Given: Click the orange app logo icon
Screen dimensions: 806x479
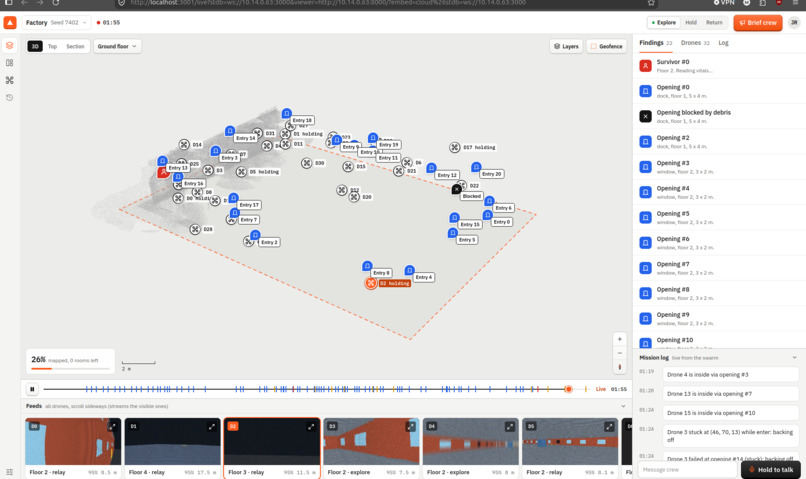Looking at the screenshot, I should [10, 23].
